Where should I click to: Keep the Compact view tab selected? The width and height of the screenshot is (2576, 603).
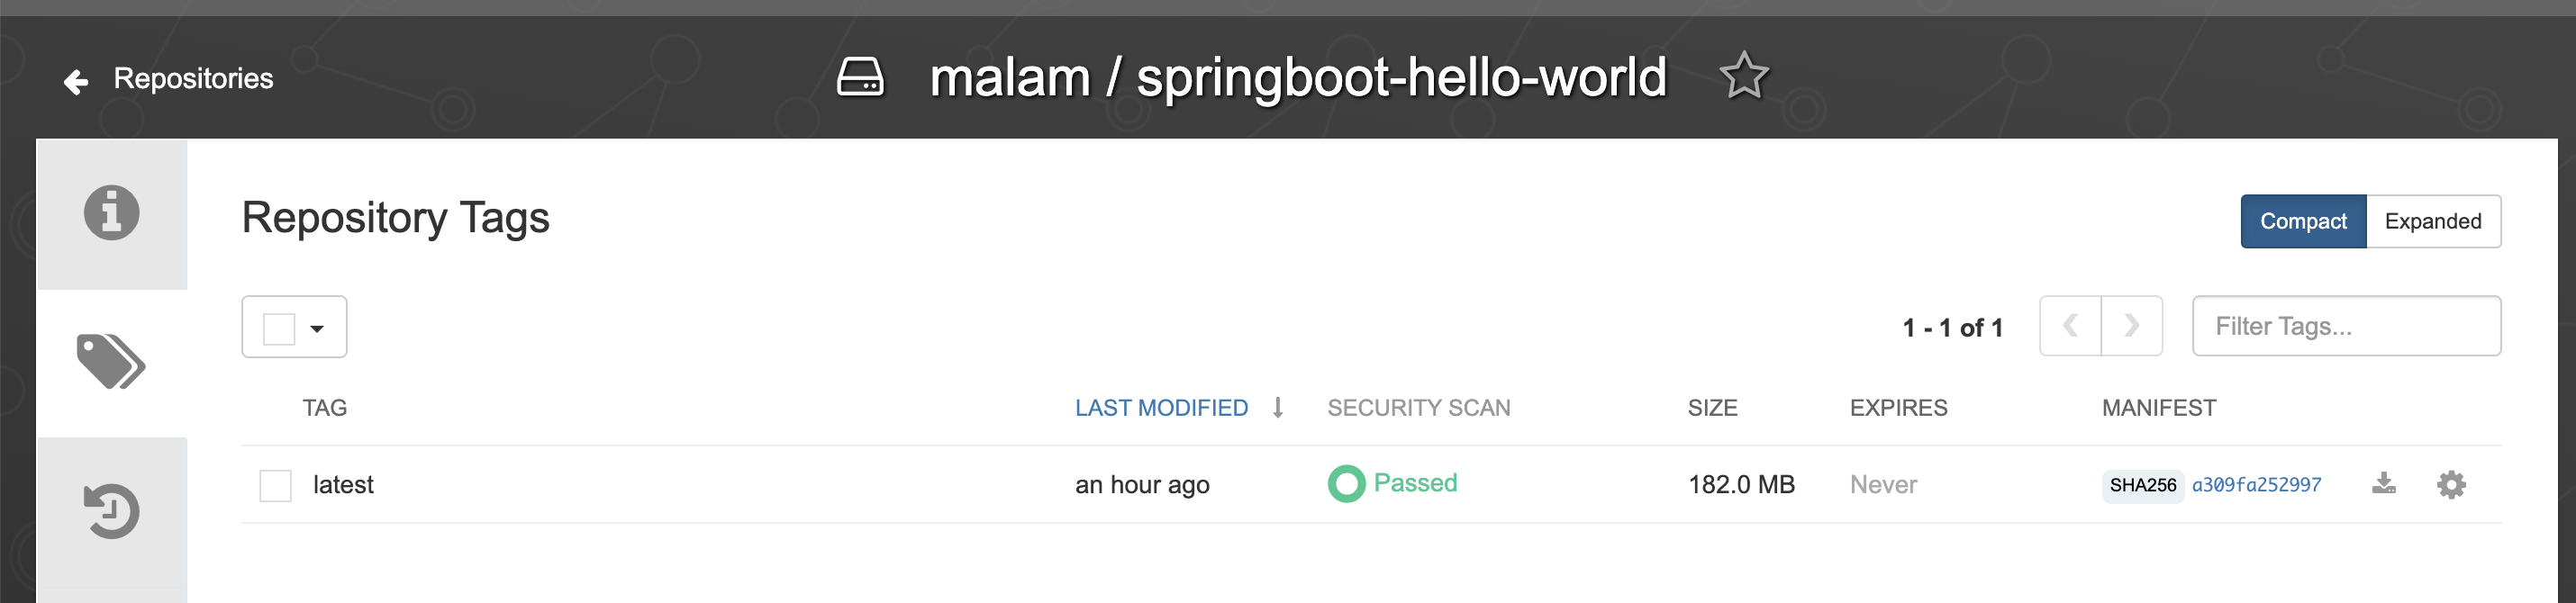click(x=2302, y=221)
